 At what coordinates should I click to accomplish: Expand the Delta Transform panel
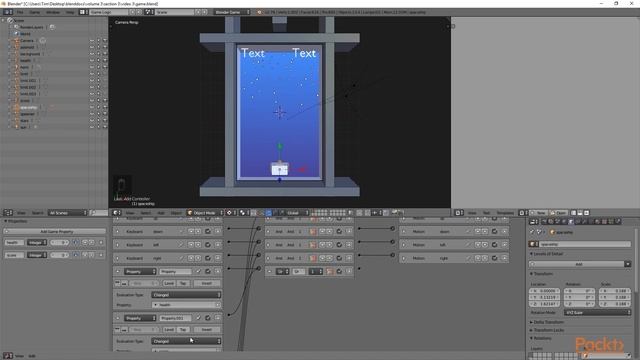click(549, 322)
